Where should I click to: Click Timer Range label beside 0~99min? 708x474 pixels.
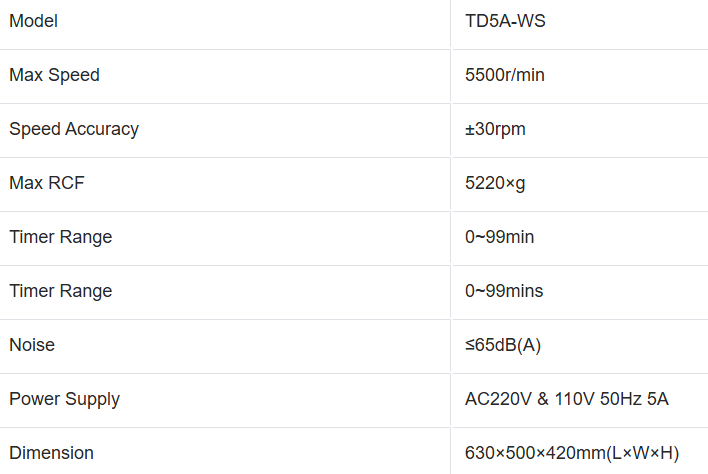(x=60, y=237)
